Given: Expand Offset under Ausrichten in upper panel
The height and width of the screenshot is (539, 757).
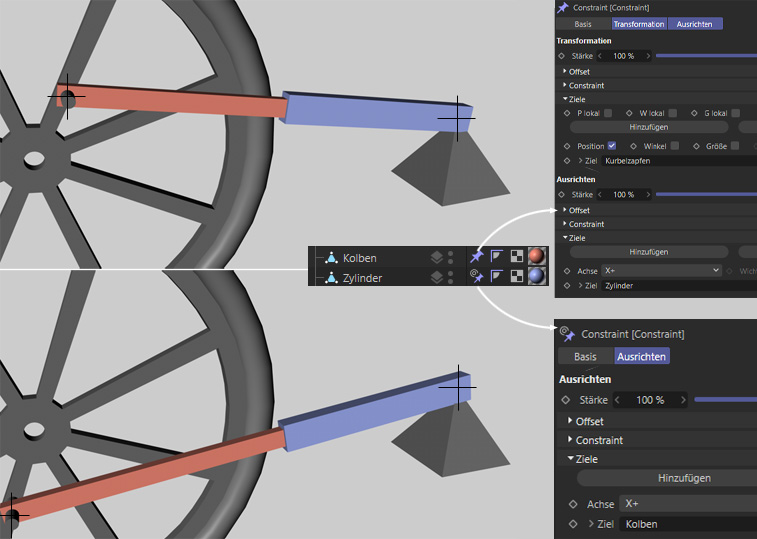Looking at the screenshot, I should [565, 210].
